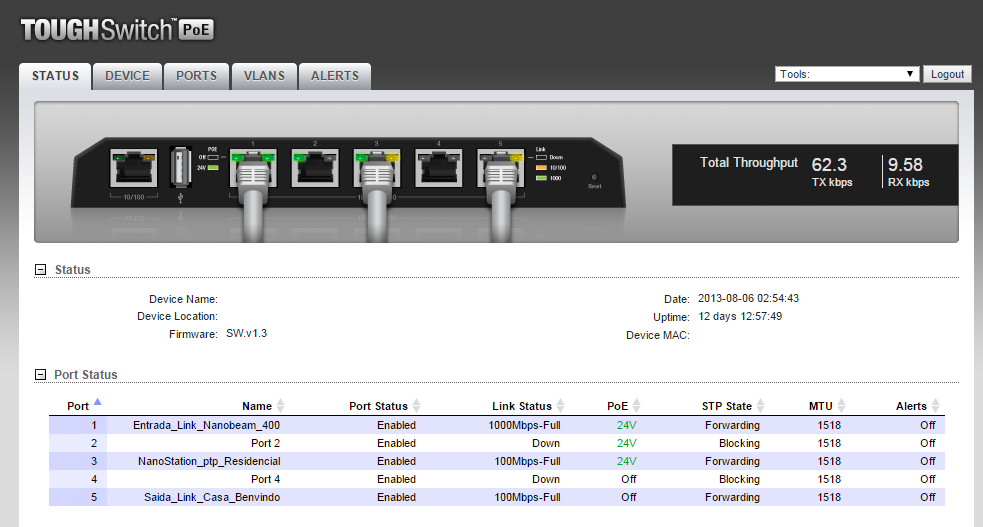Image resolution: width=983 pixels, height=527 pixels.
Task: Click Alerts Off value for port 3
Action: click(928, 461)
